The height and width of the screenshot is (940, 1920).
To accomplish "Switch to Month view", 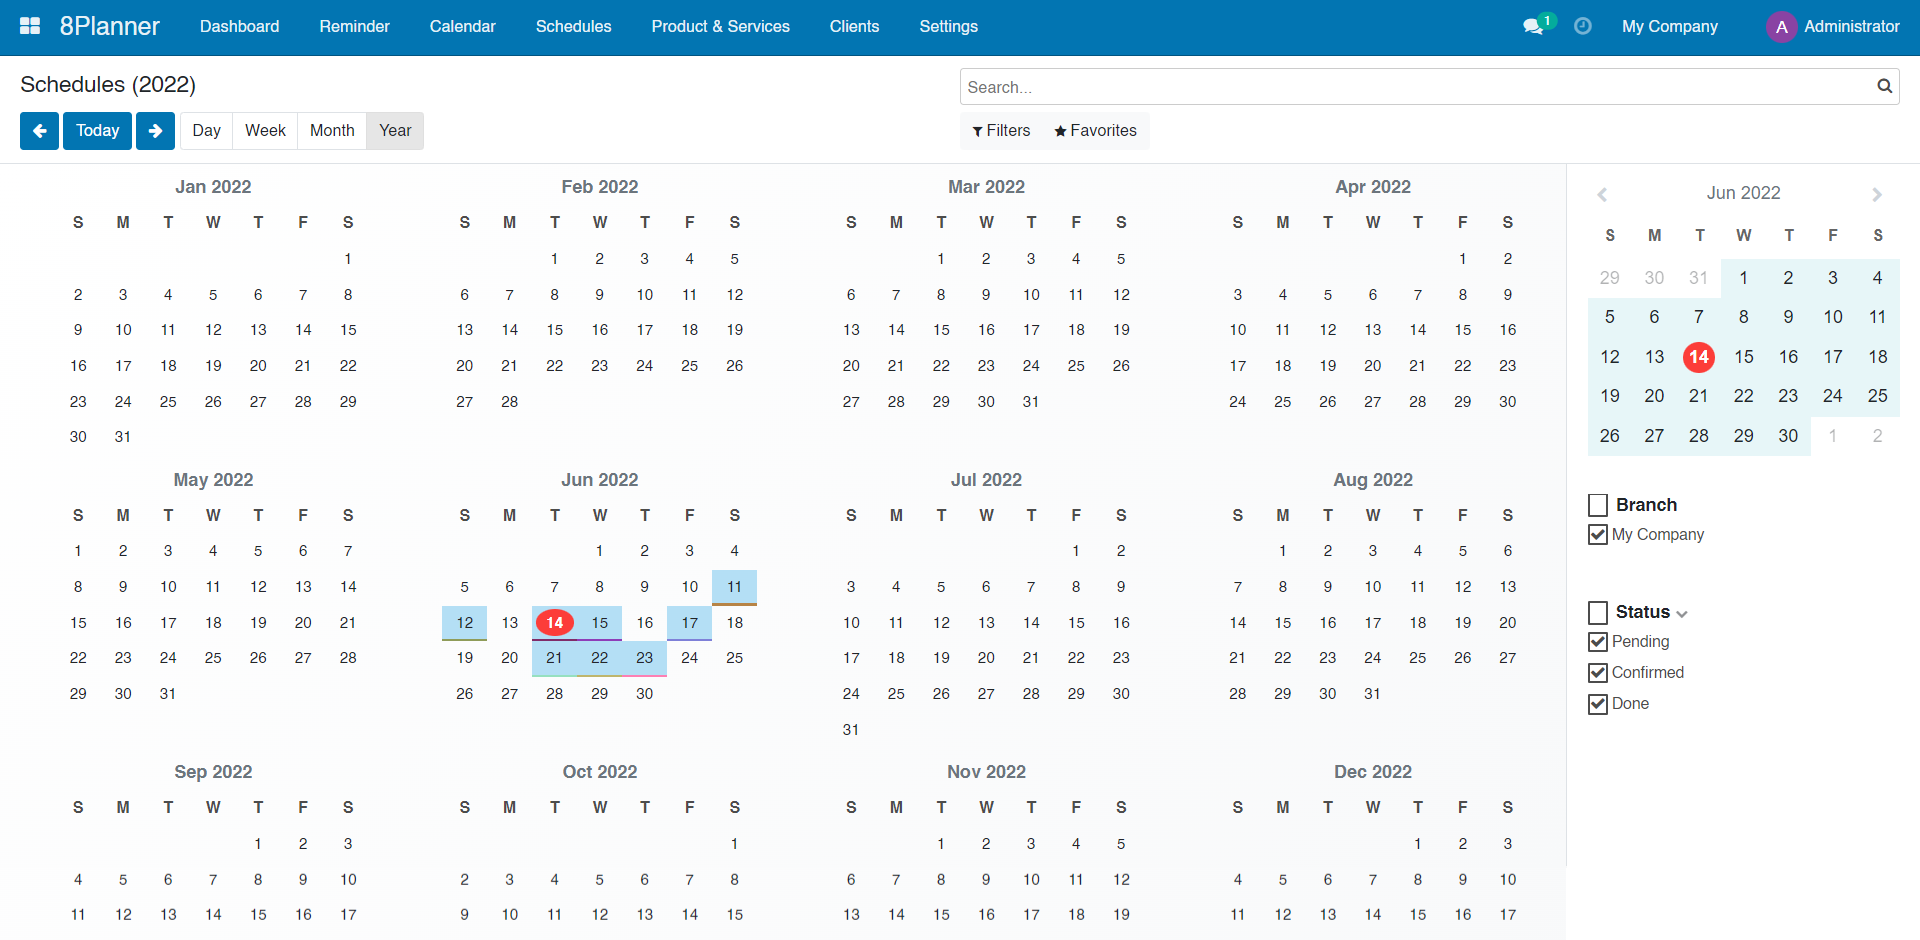I will tap(332, 131).
